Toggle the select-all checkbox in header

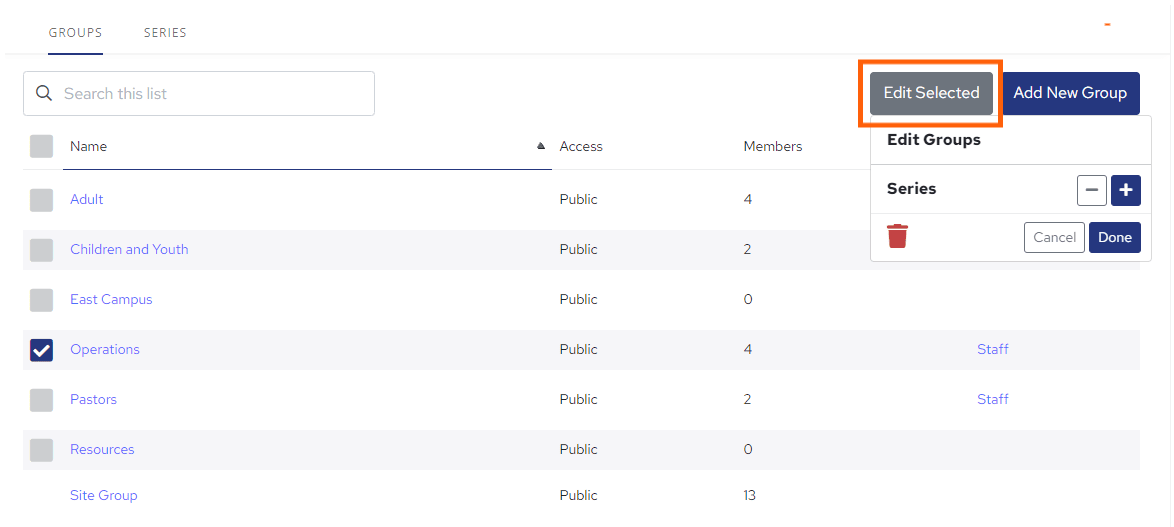[41, 146]
